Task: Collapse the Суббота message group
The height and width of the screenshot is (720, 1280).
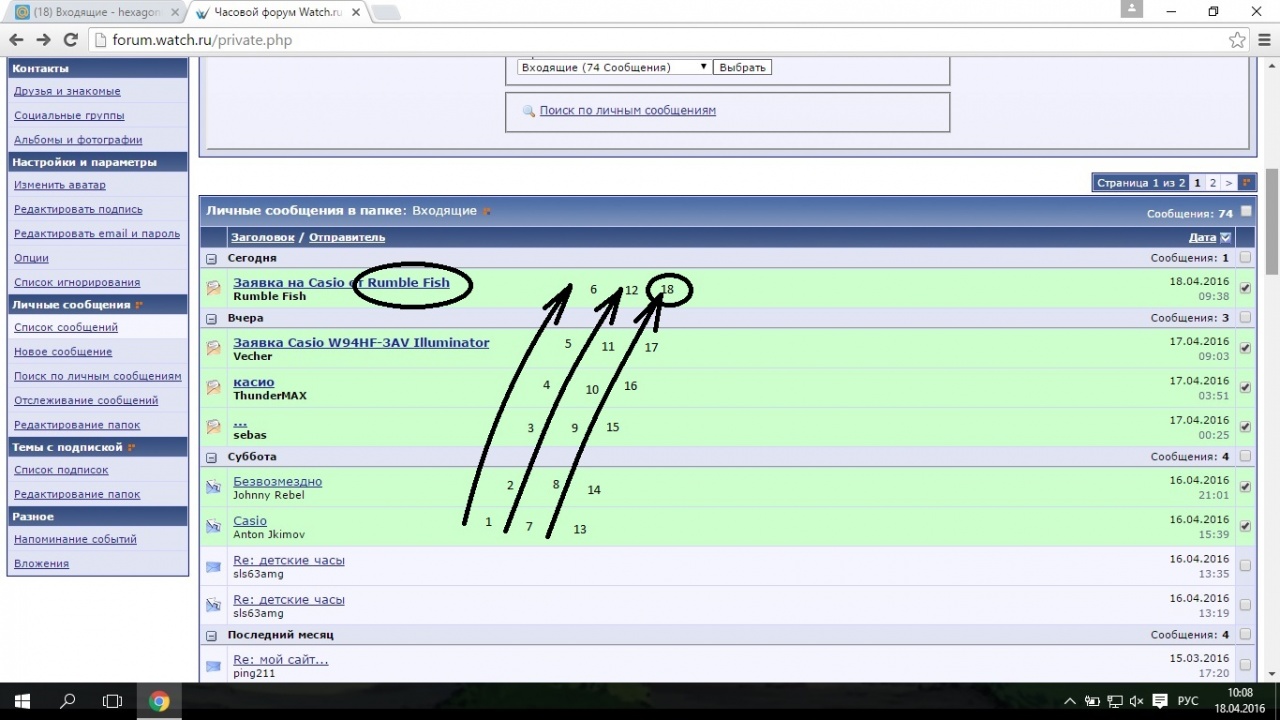Action: (x=211, y=457)
